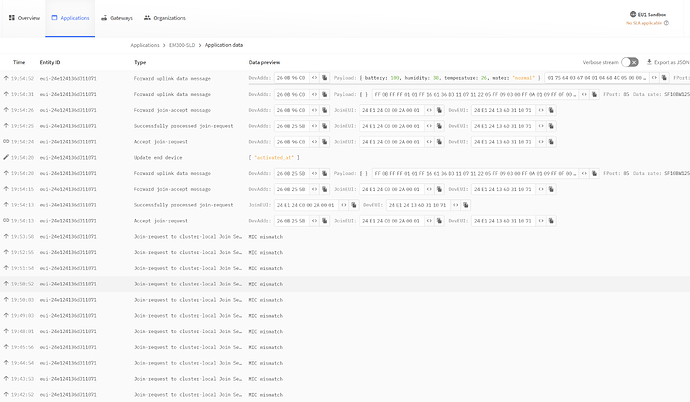Copy the DevAddr in the 19:54:26 row
The height and width of the screenshot is (402, 690).
point(325,110)
